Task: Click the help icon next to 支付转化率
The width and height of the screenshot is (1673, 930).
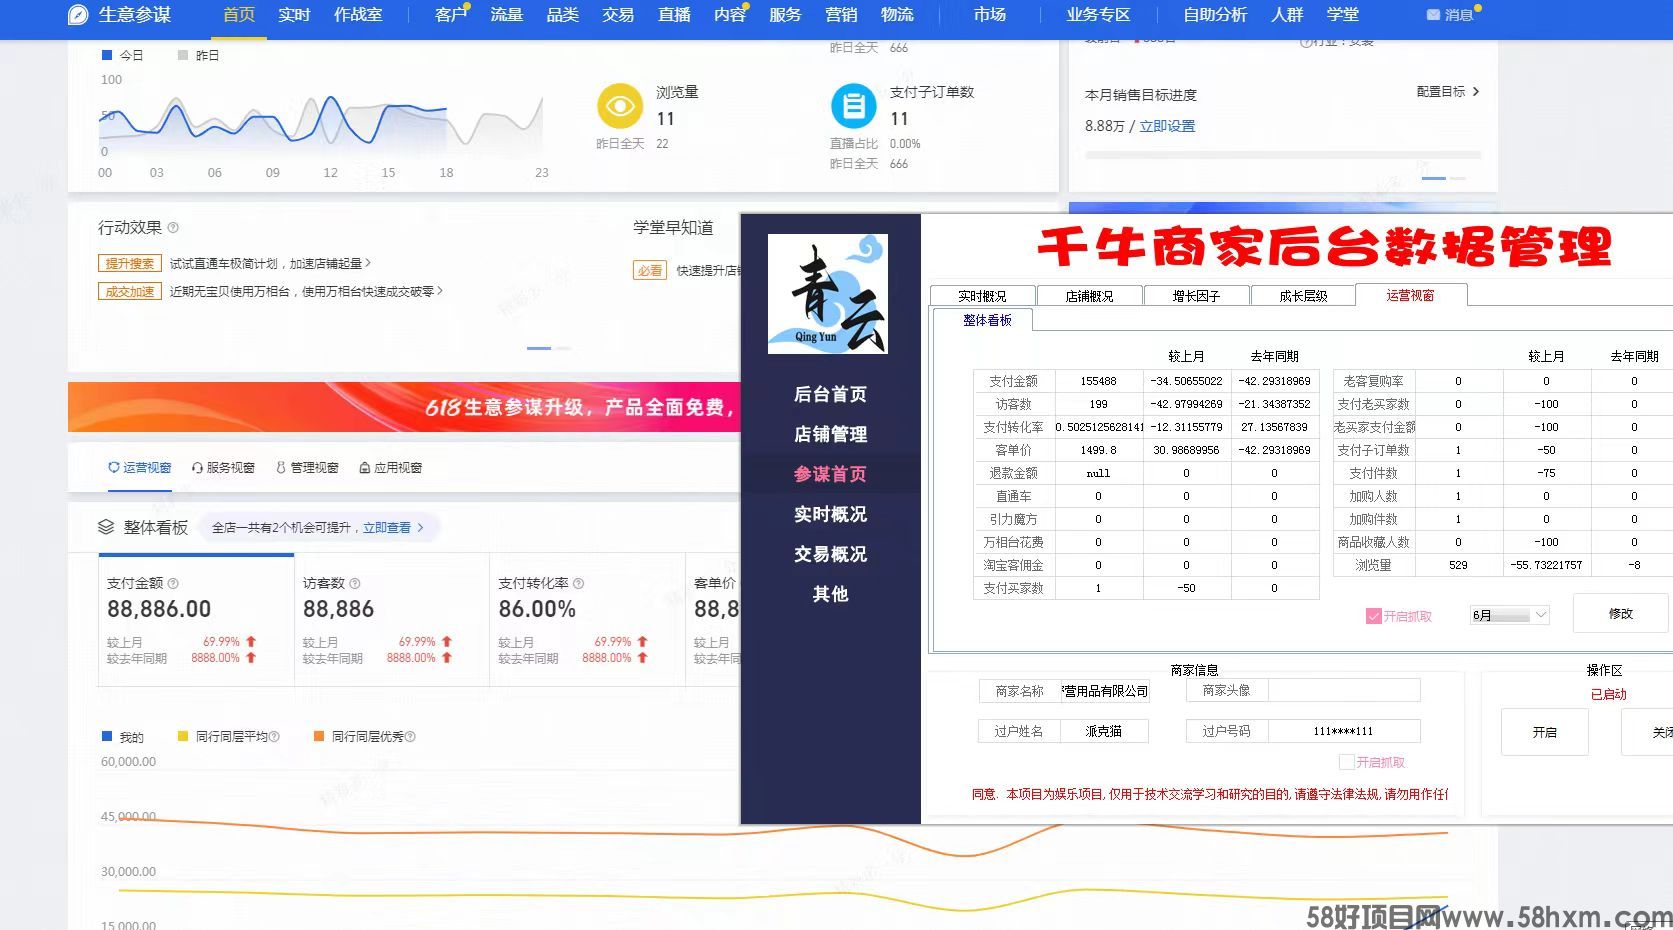Action: pyautogui.click(x=578, y=583)
